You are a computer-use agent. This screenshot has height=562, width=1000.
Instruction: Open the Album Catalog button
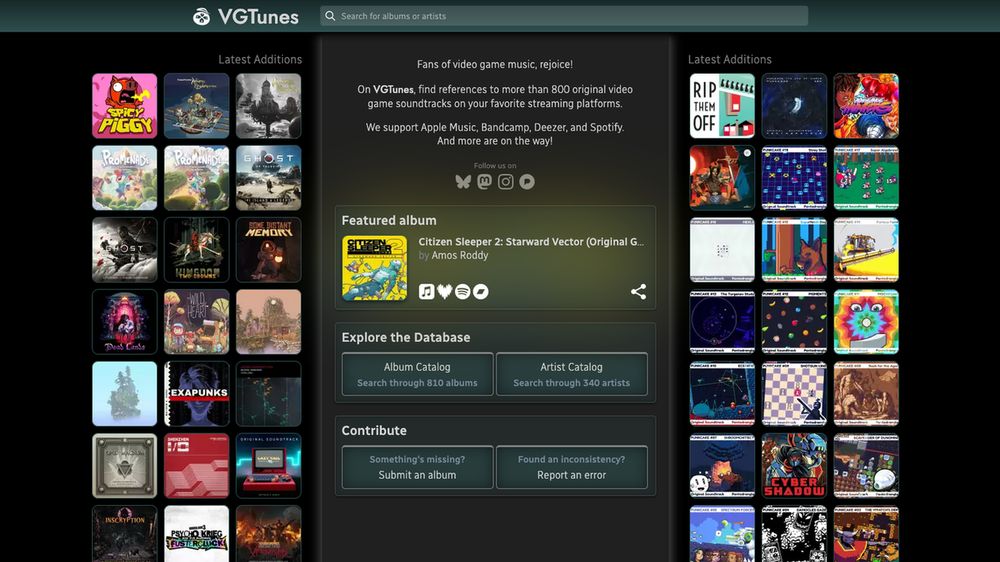pyautogui.click(x=417, y=374)
